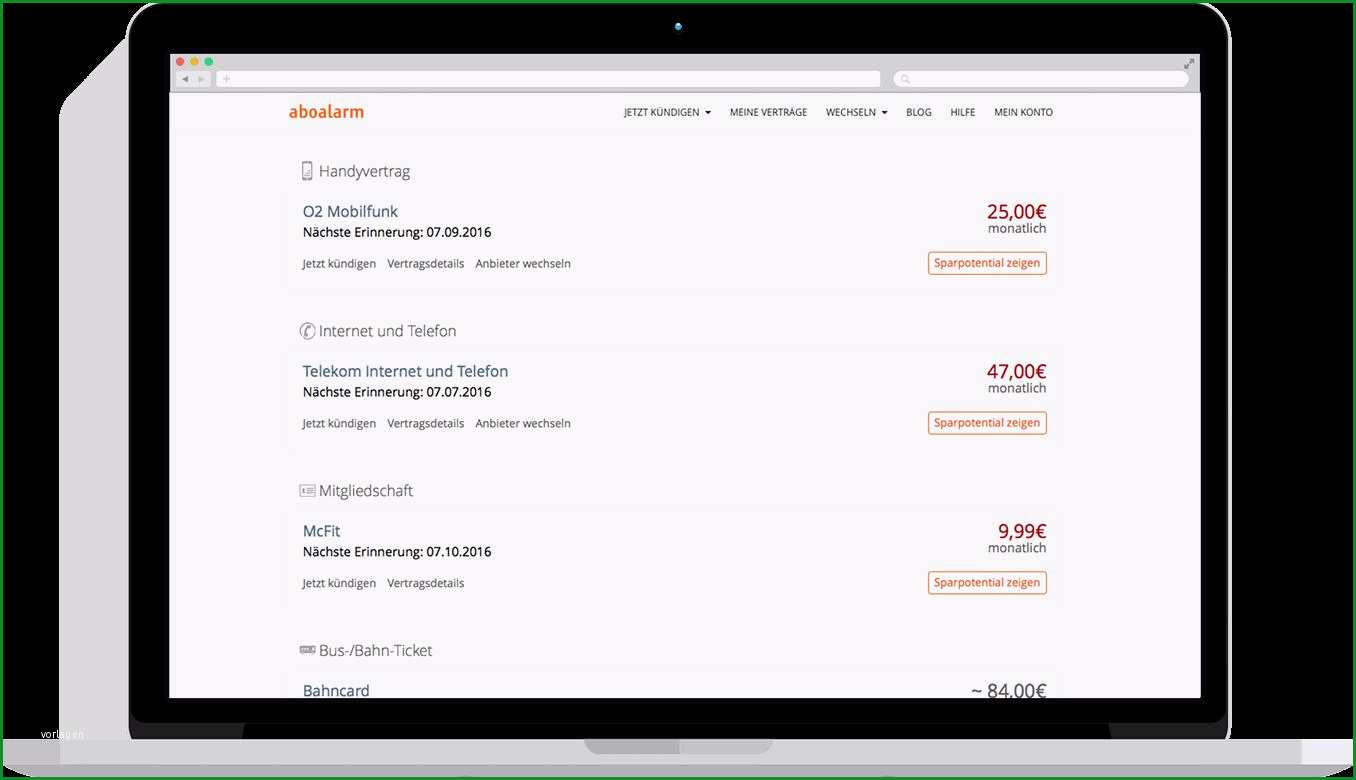This screenshot has width=1356, height=780.
Task: Click the browser search field
Action: click(1041, 79)
